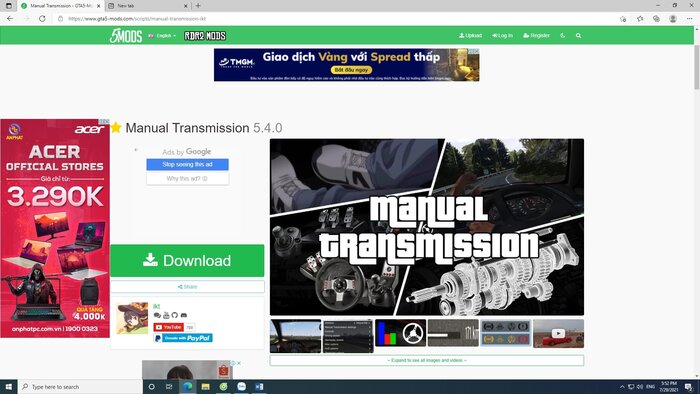
Task: Open the Upload menu item
Action: pyautogui.click(x=470, y=35)
